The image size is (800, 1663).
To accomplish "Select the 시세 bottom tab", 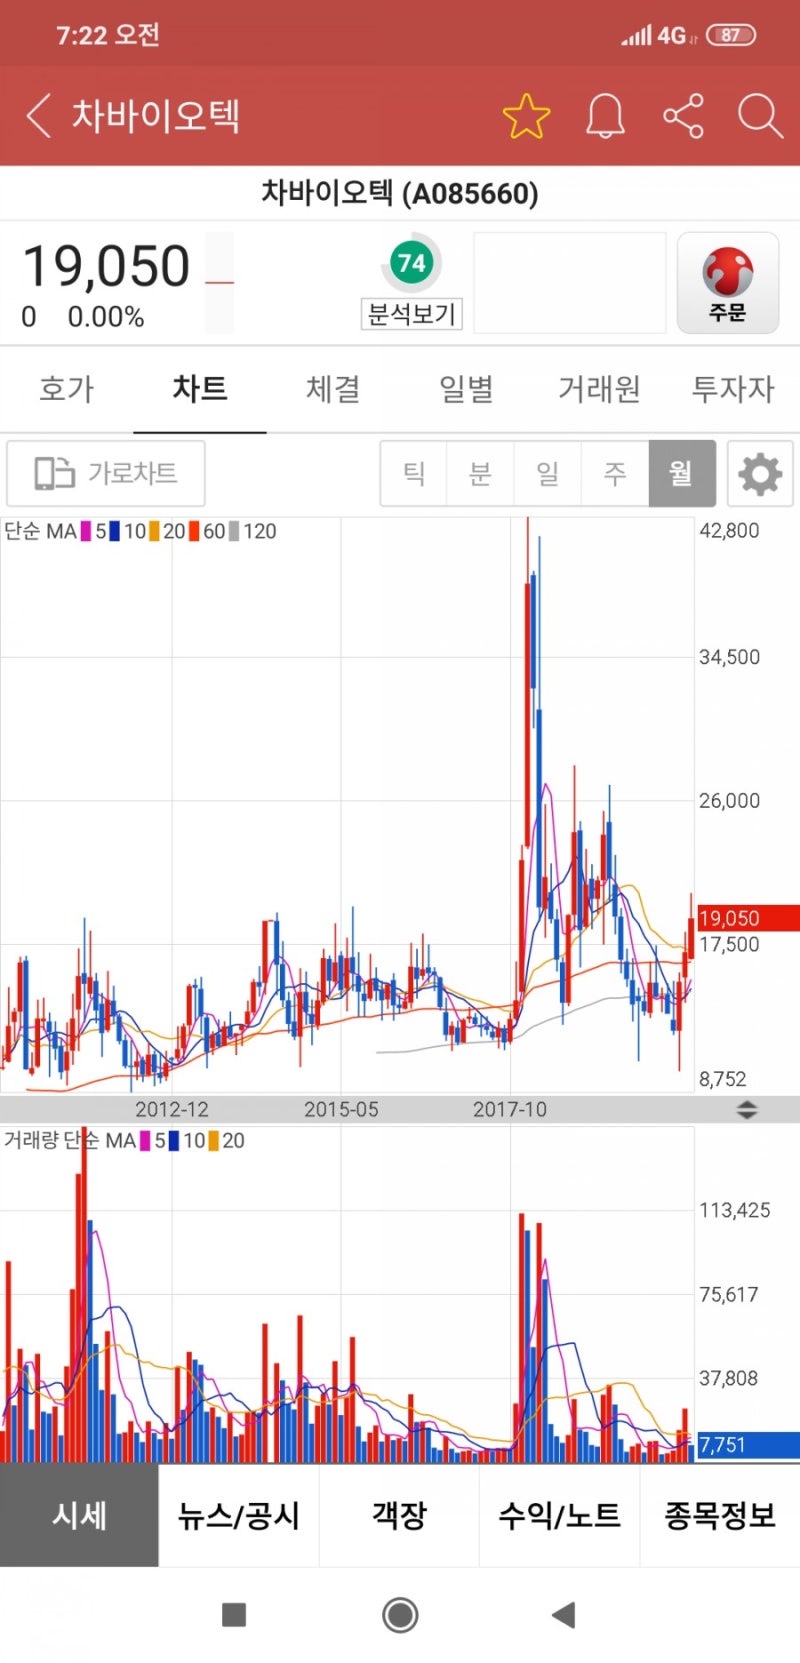I will (x=79, y=1515).
